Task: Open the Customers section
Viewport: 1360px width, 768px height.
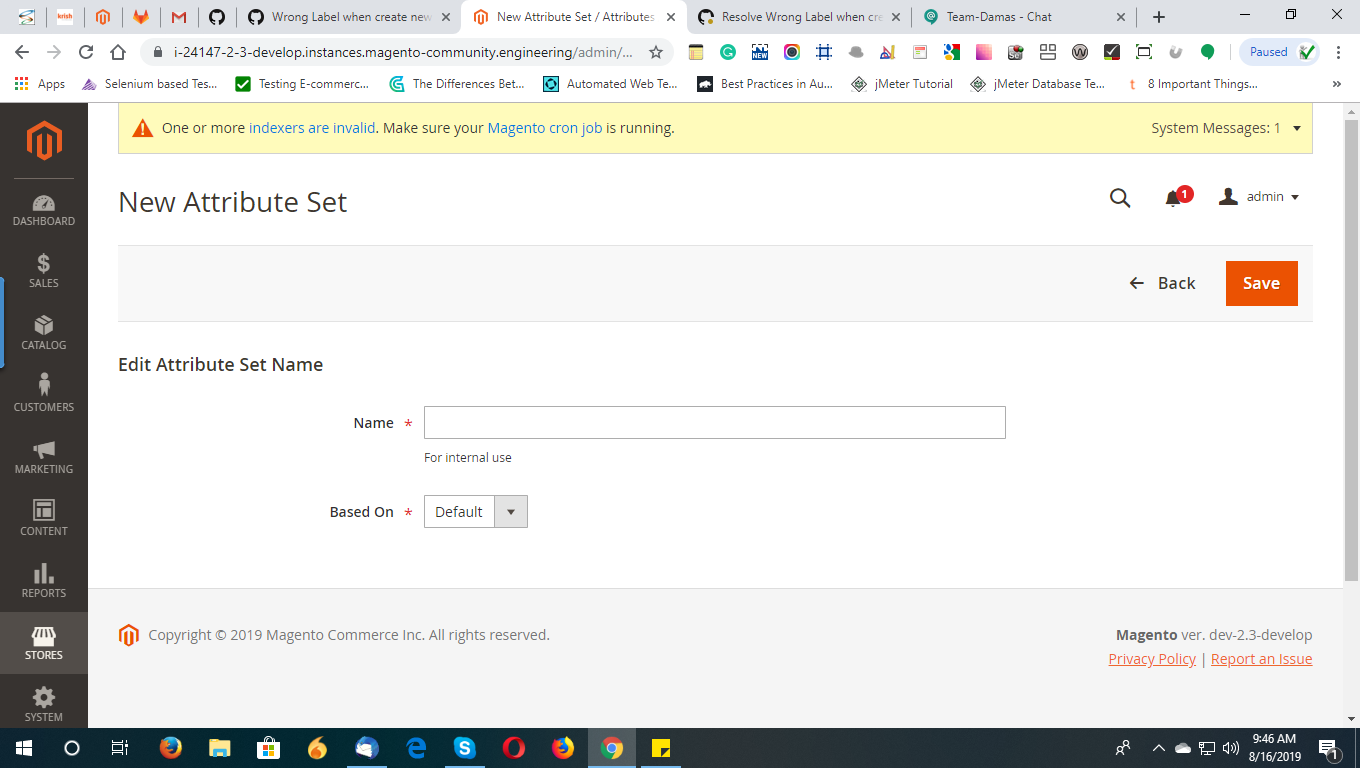Action: (43, 395)
